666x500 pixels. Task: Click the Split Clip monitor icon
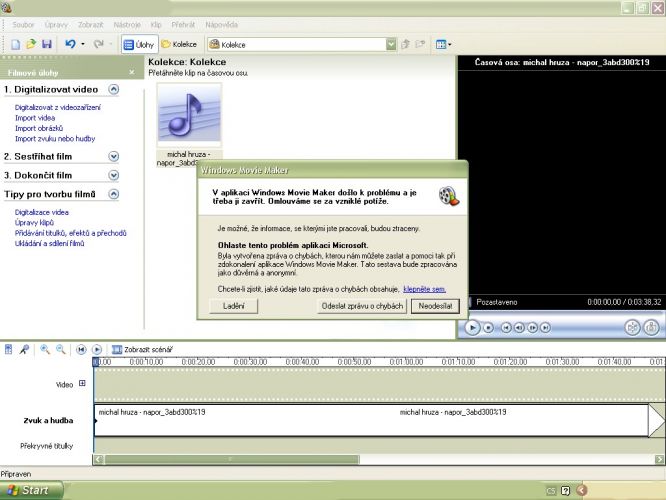(x=632, y=327)
